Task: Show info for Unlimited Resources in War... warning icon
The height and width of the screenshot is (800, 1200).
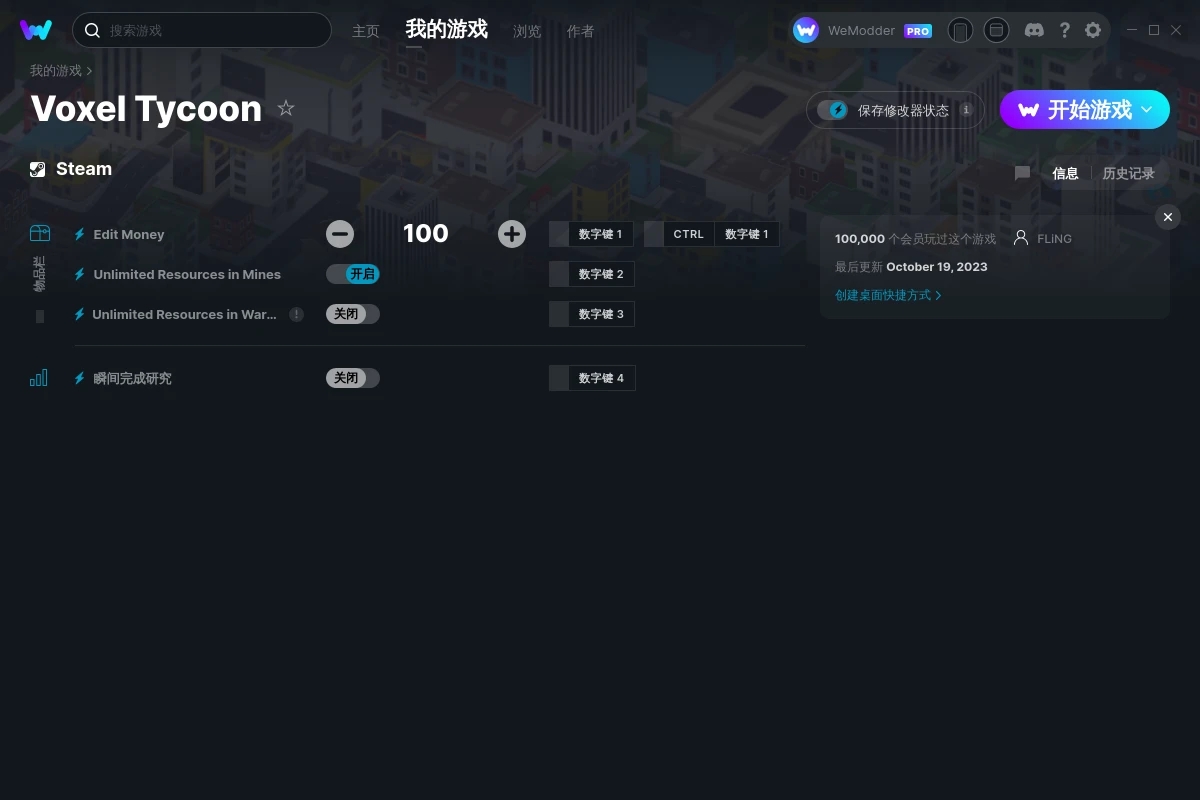Action: (297, 314)
